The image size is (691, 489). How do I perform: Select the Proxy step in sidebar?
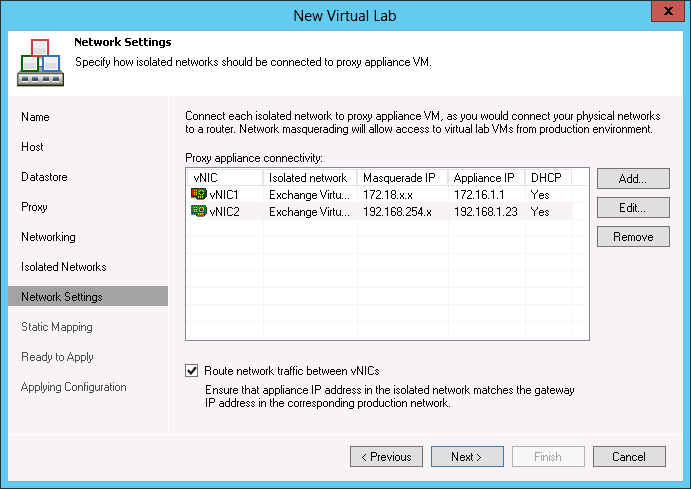pos(34,207)
